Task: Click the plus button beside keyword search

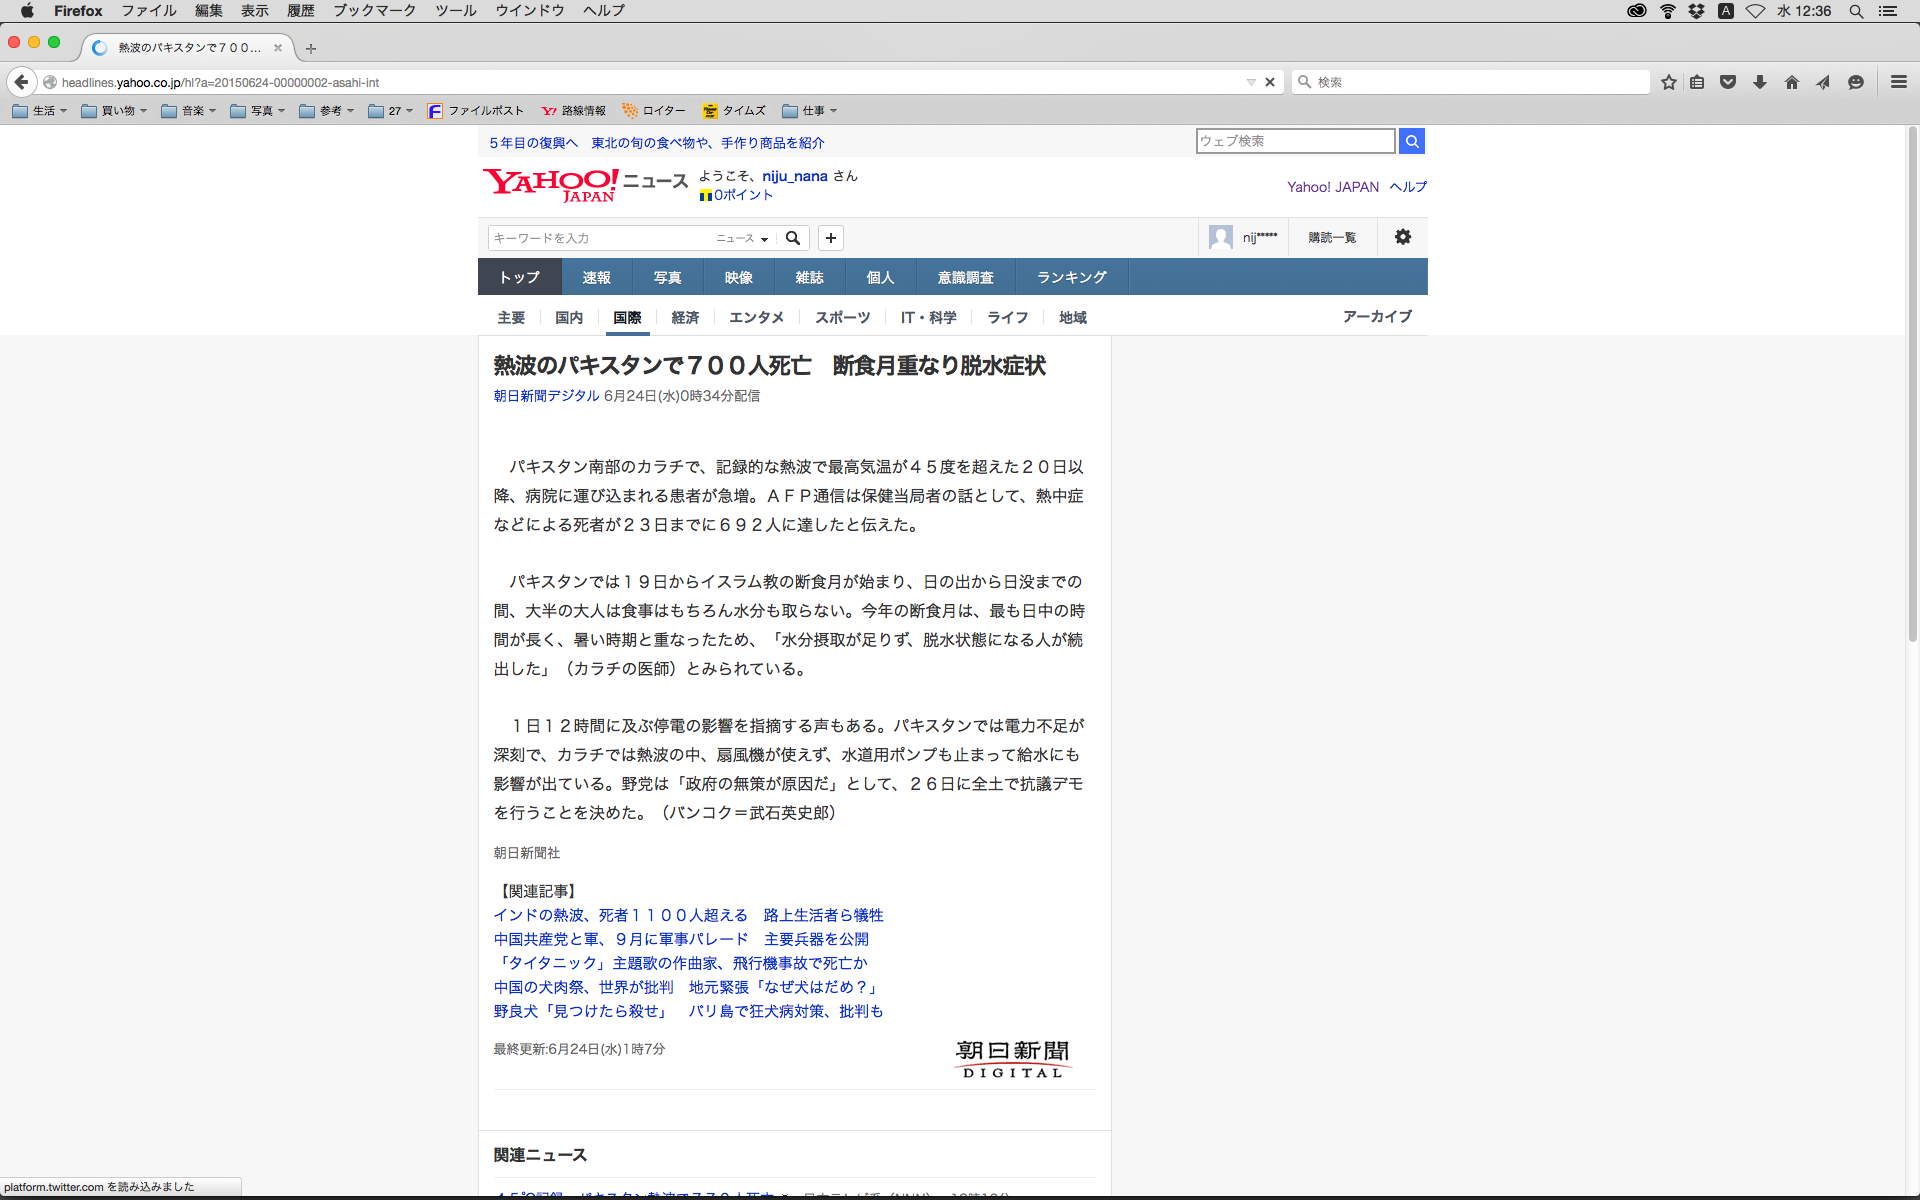Action: tap(830, 238)
